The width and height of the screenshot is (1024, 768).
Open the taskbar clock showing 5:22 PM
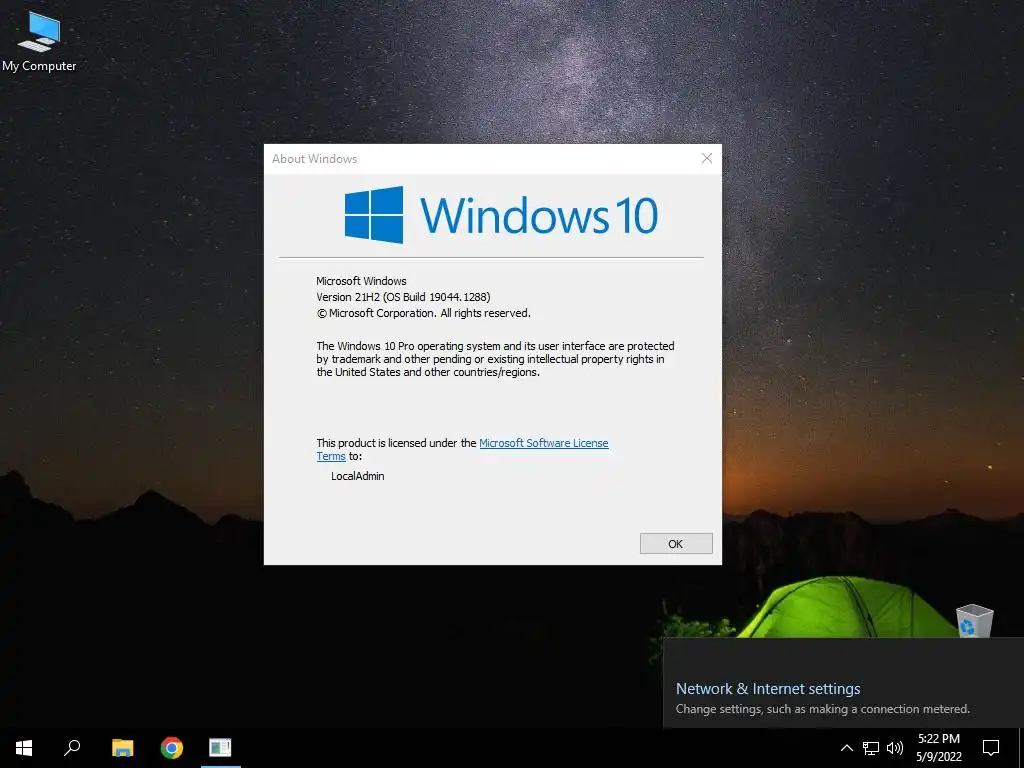[x=939, y=748]
